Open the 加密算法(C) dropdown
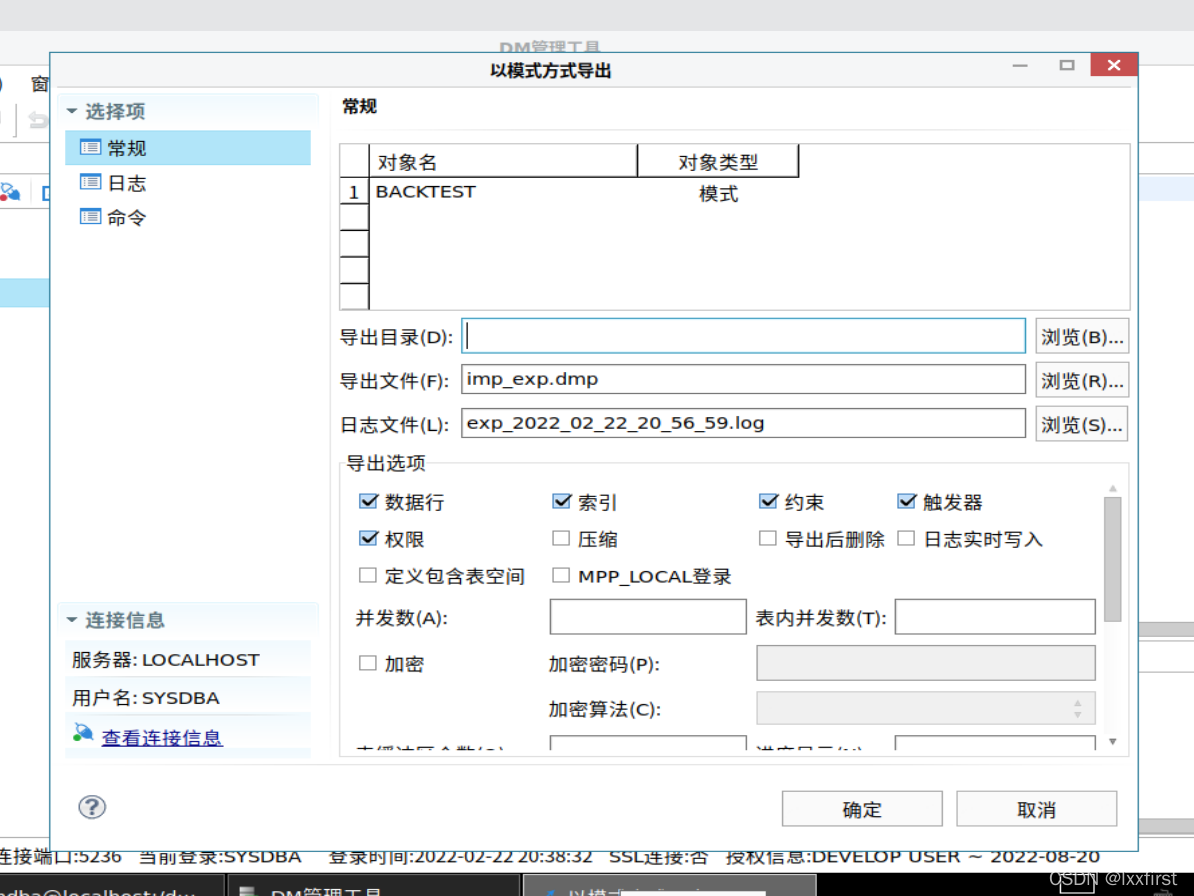1194x896 pixels. click(x=926, y=709)
